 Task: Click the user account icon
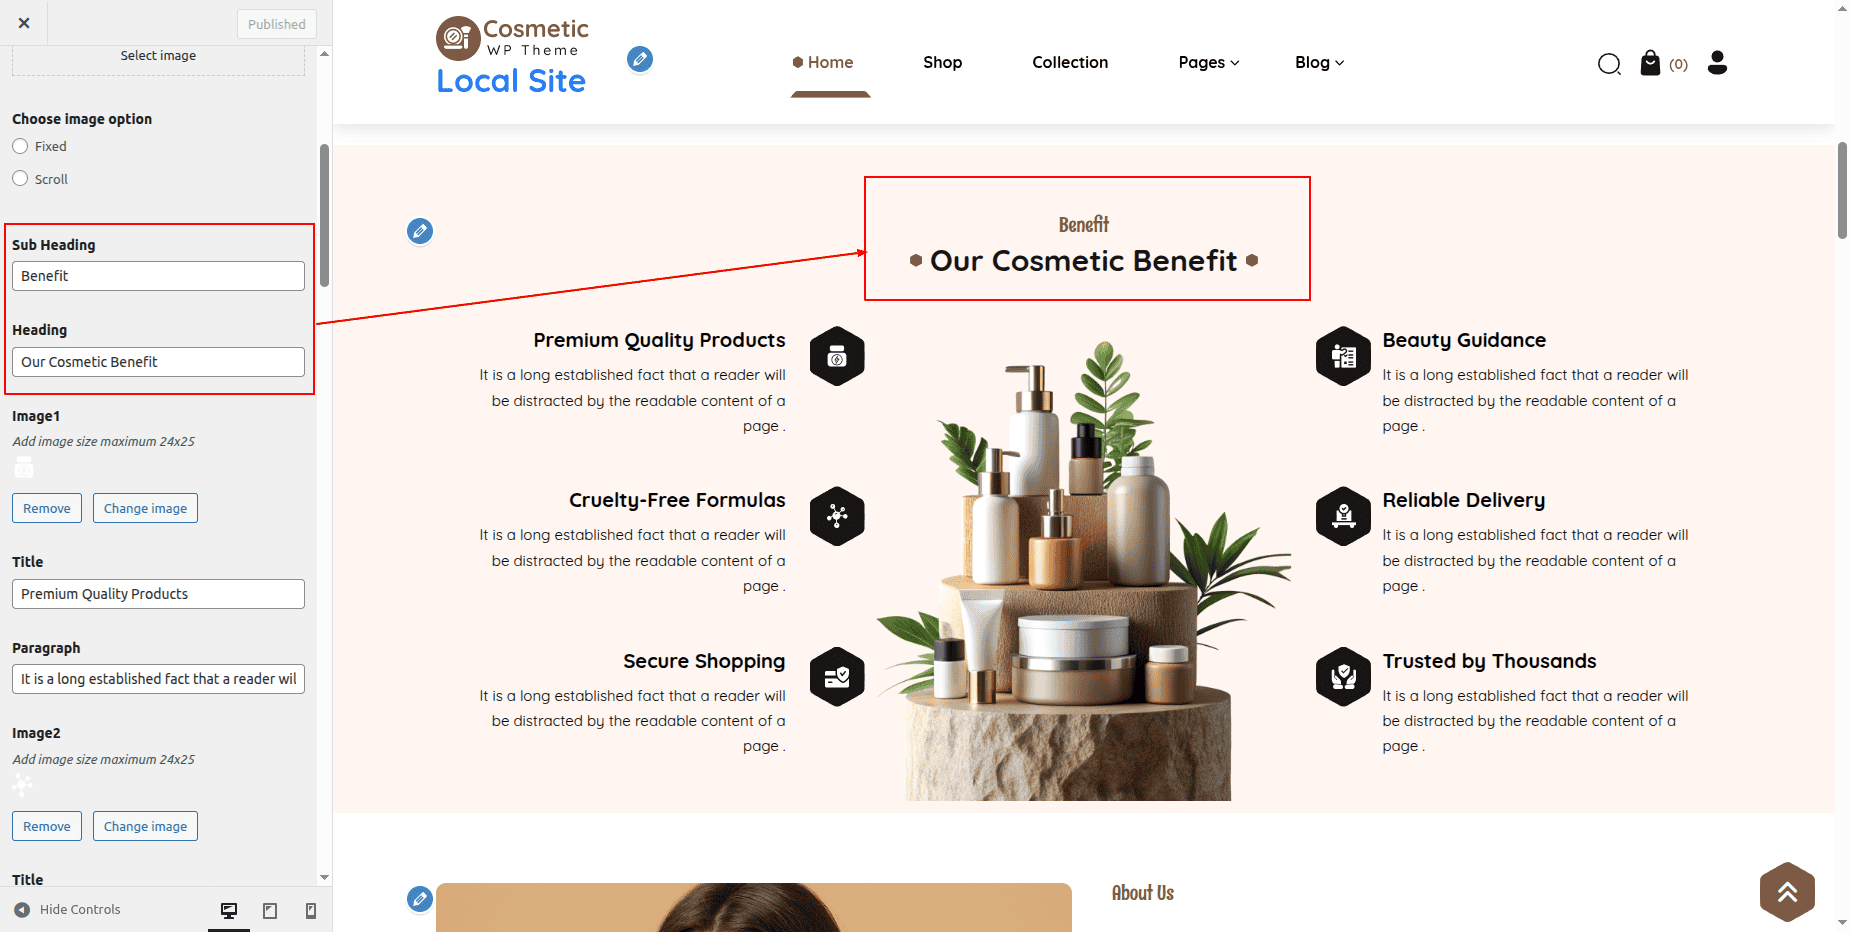click(x=1717, y=63)
